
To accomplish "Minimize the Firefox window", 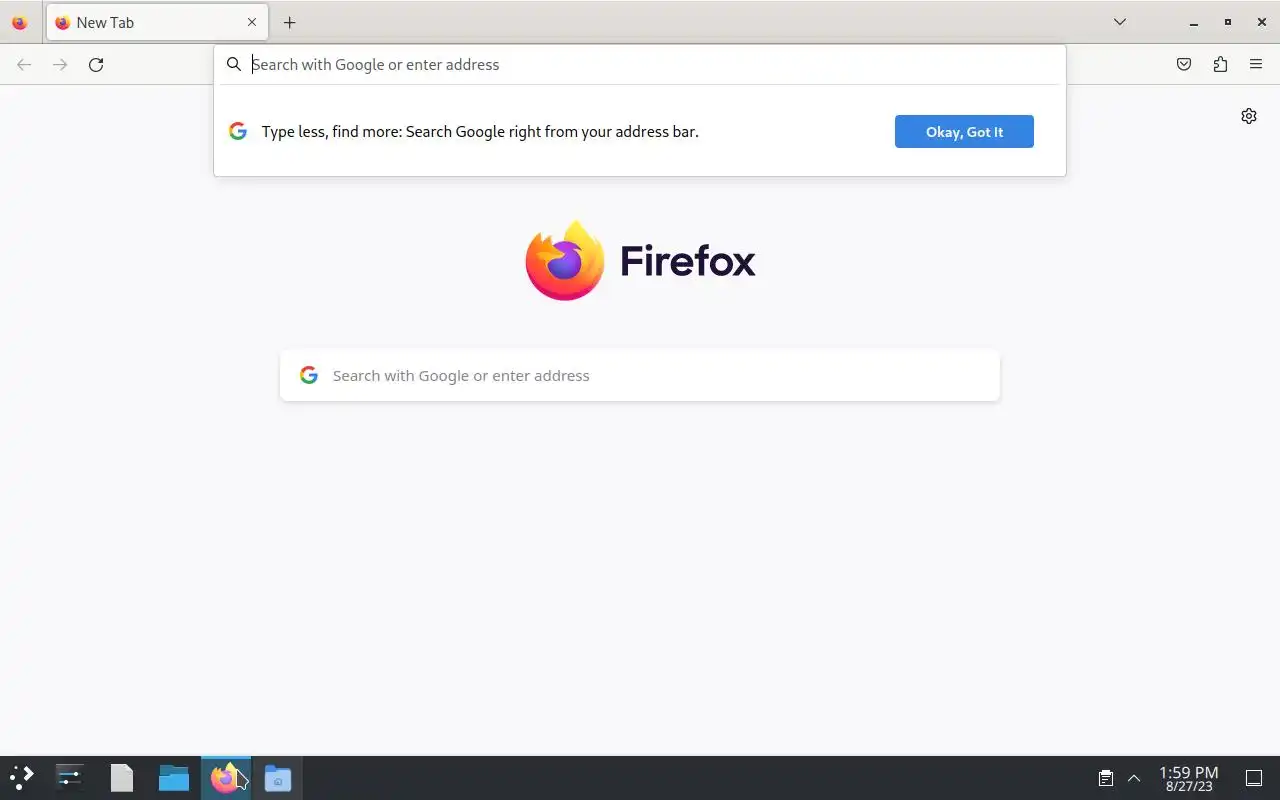I will tap(1193, 22).
